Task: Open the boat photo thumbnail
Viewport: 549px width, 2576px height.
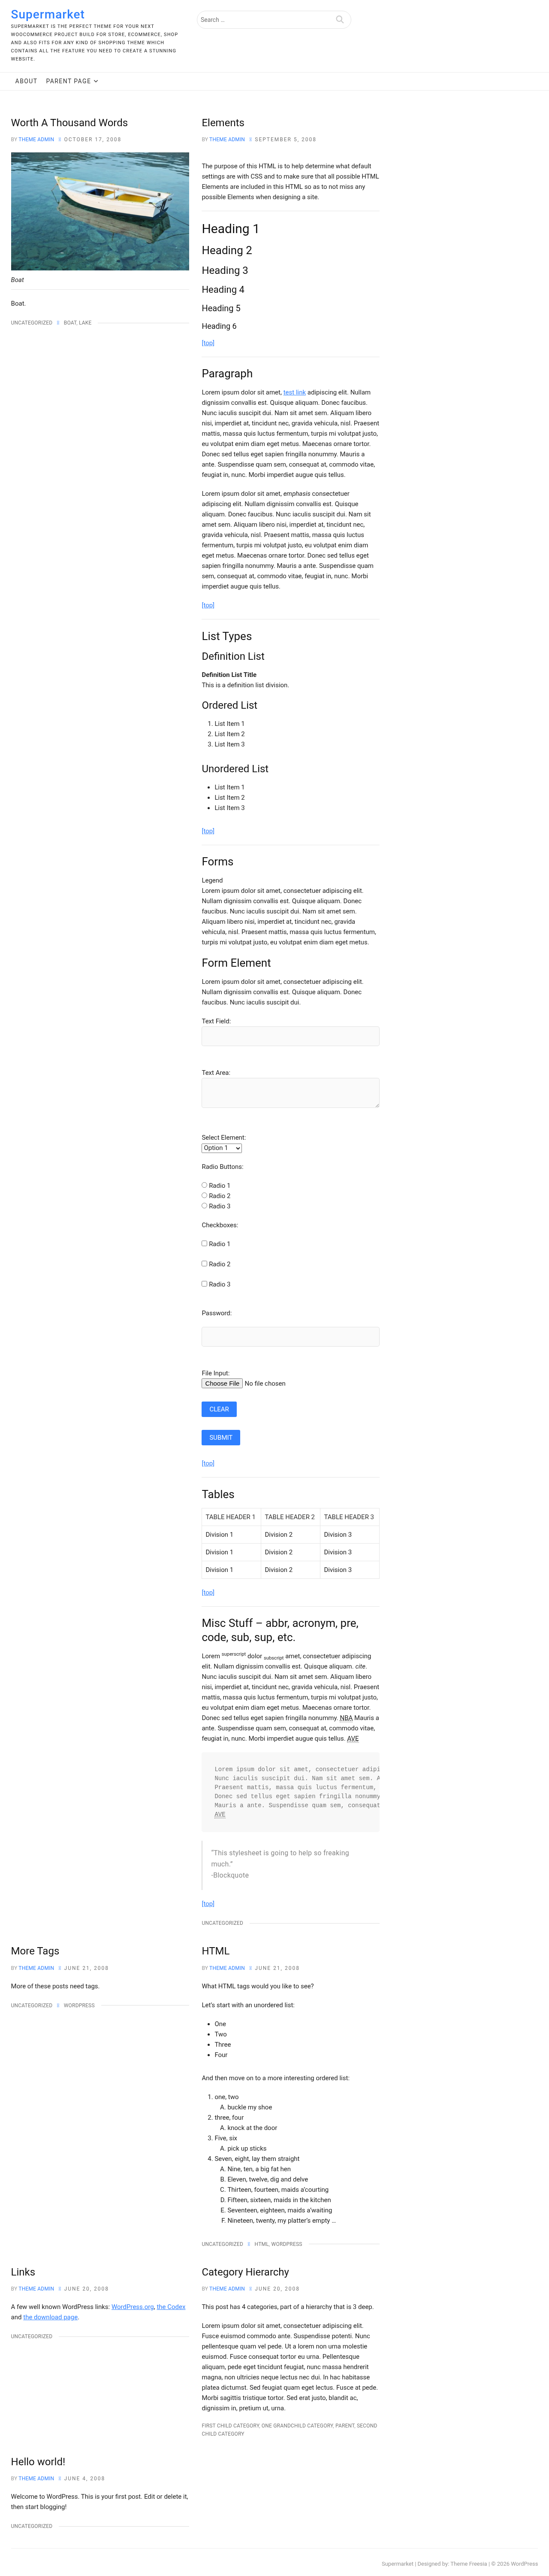Action: [x=100, y=211]
